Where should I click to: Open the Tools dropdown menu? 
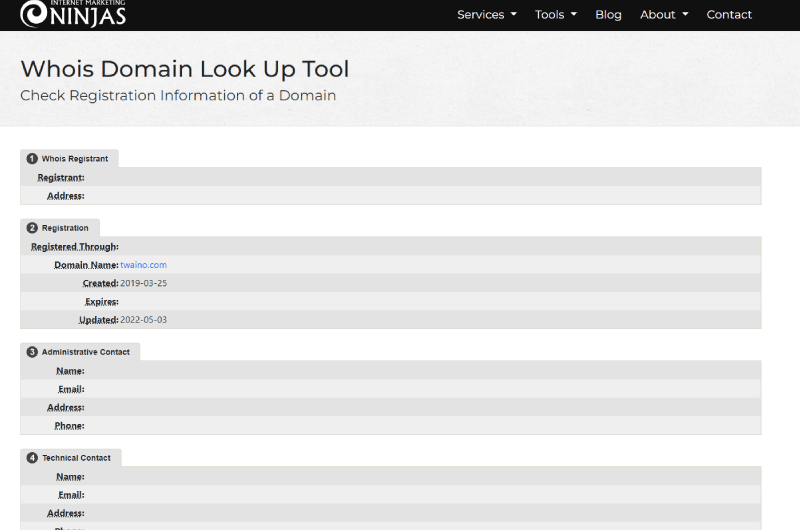click(x=556, y=15)
